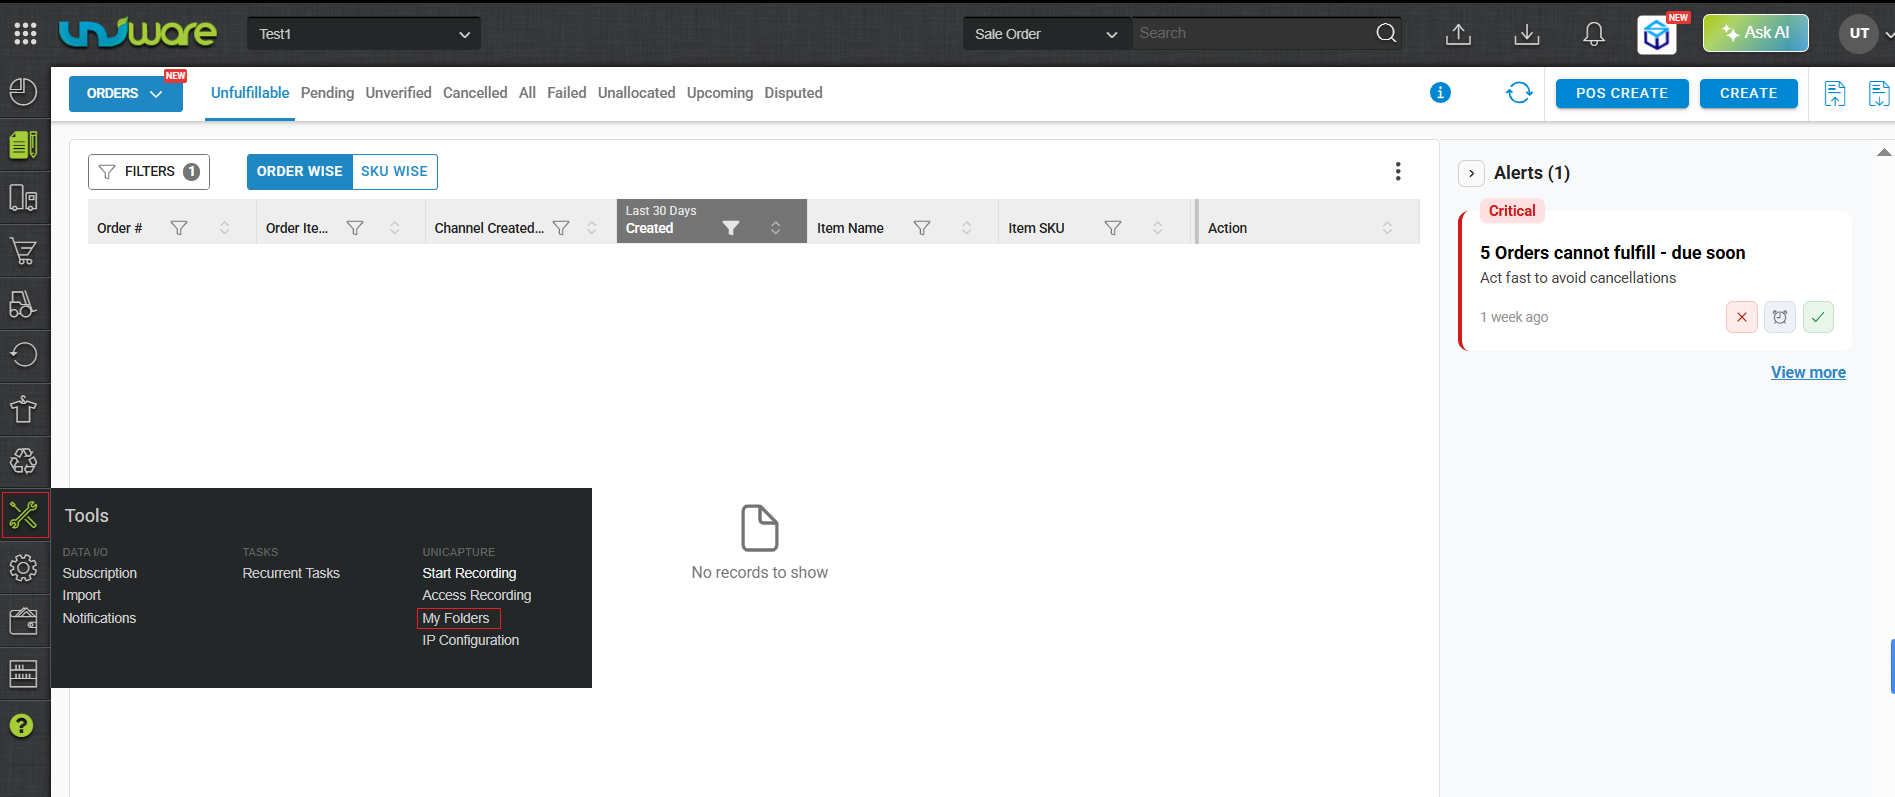Click the blue info icon
Viewport: 1895px width, 797px height.
pyautogui.click(x=1441, y=93)
